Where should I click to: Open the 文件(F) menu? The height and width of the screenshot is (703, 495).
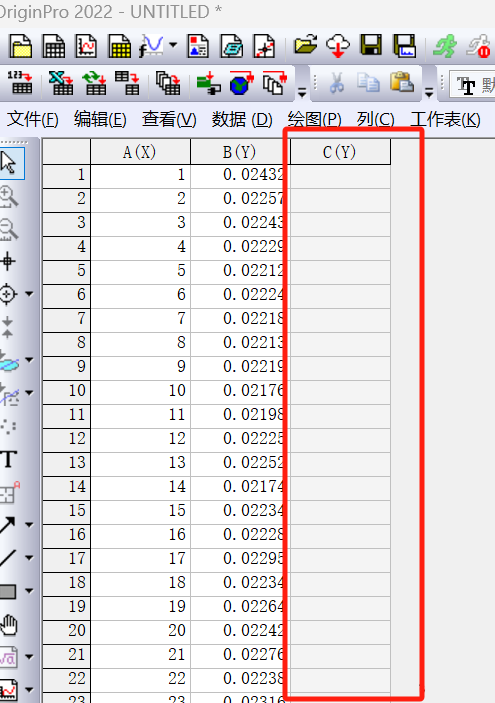(33, 120)
